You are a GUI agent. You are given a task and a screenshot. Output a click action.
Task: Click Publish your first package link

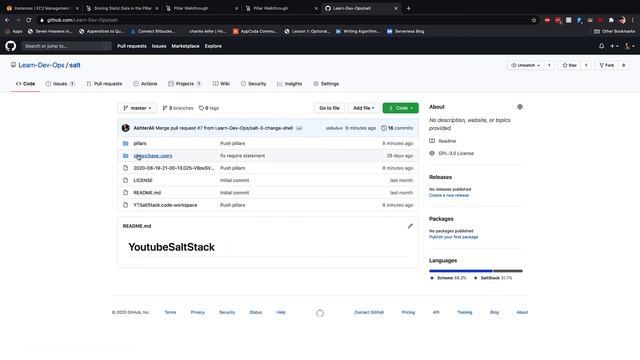click(453, 237)
